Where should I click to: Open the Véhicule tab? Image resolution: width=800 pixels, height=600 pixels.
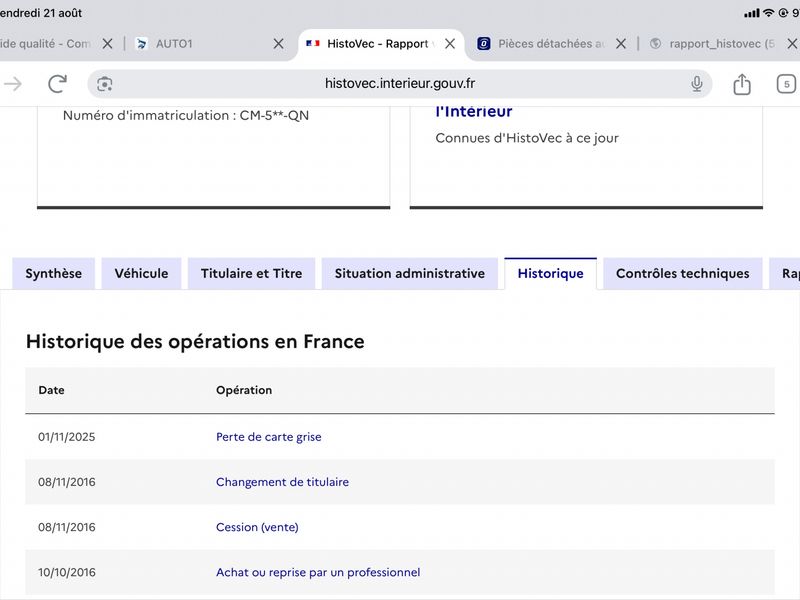pyautogui.click(x=141, y=273)
